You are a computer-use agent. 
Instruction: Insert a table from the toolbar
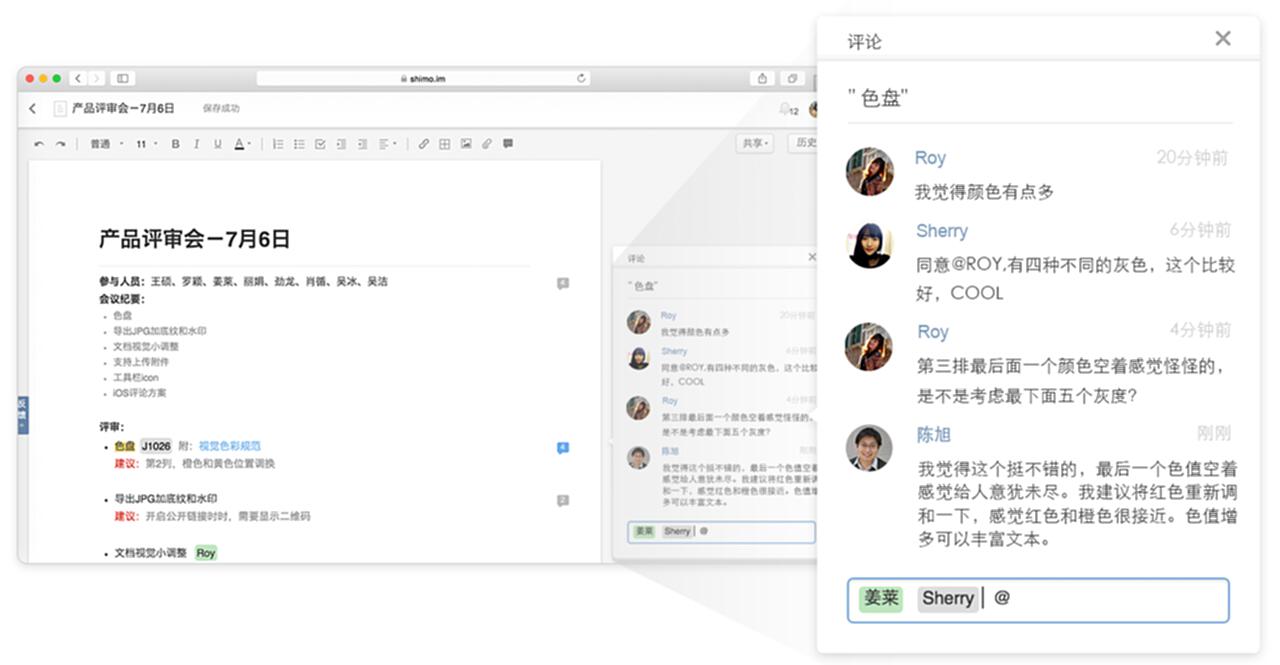[445, 144]
